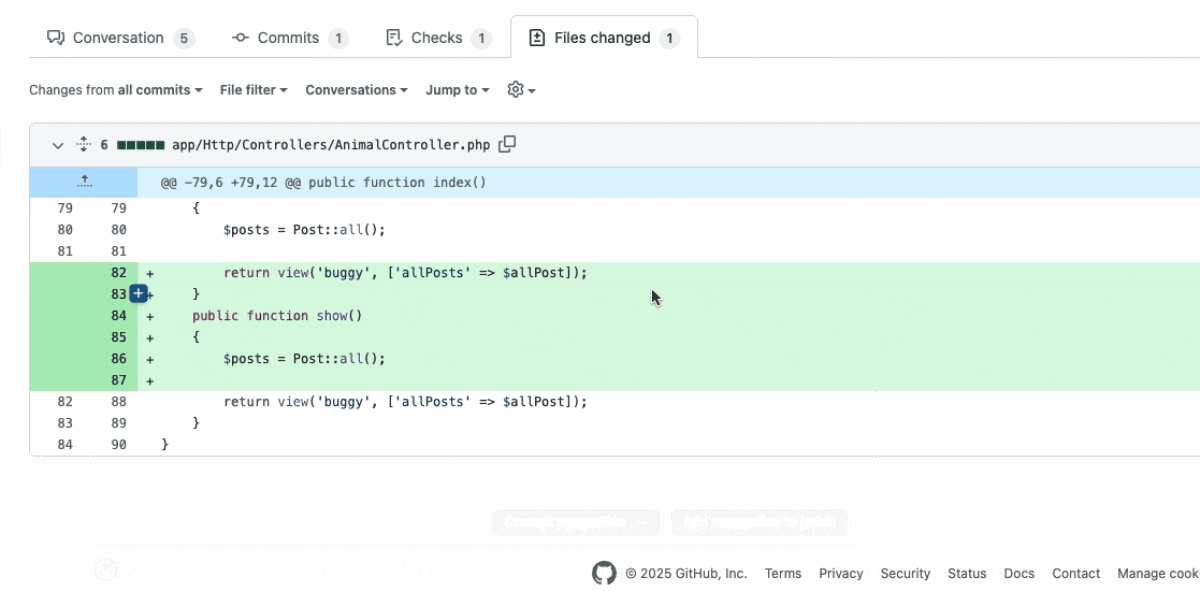Open the Conversations dropdown
Screen dimensions: 1200x591
(357, 90)
